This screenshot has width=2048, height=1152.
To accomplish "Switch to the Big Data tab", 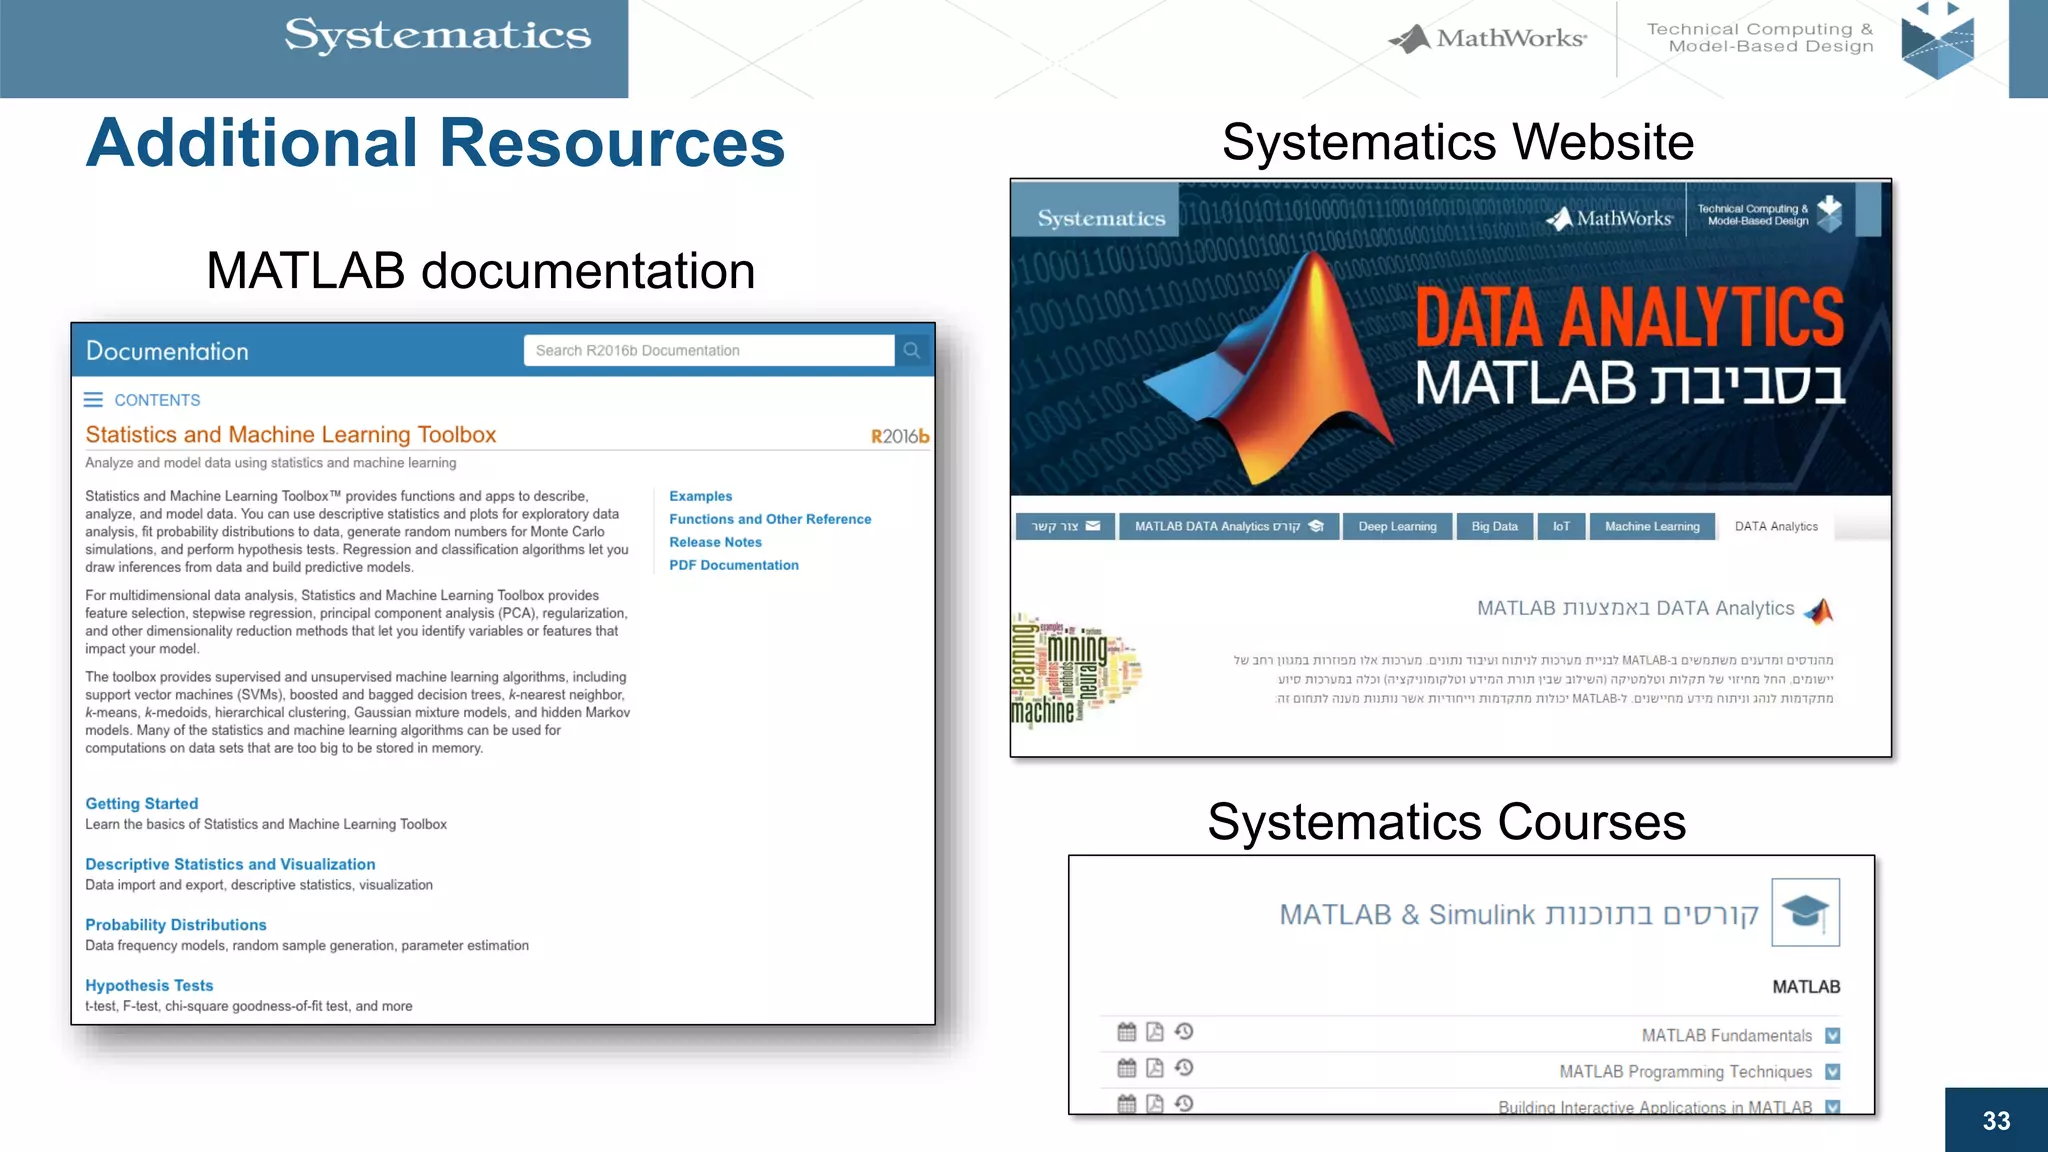I will pos(1494,526).
